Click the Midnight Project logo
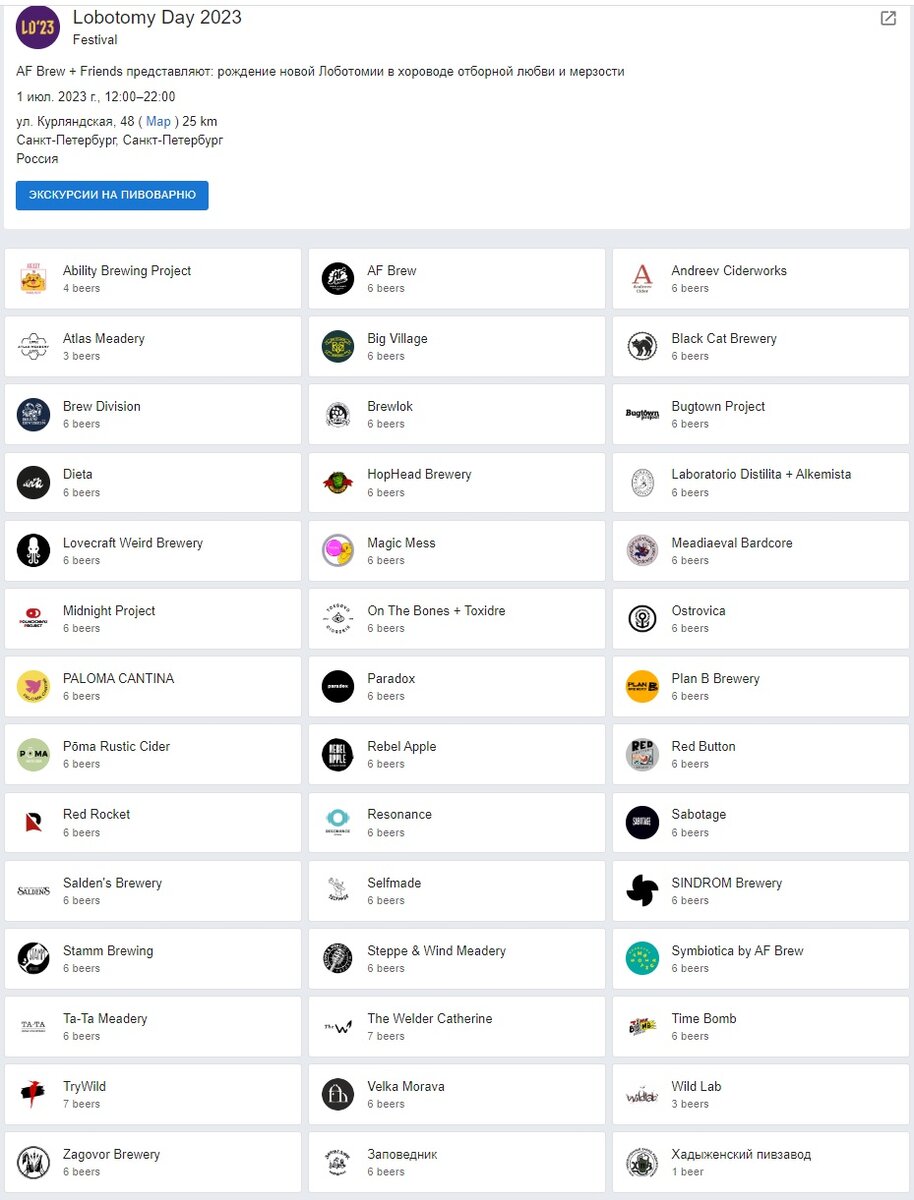Image resolution: width=914 pixels, height=1200 pixels. tap(33, 619)
